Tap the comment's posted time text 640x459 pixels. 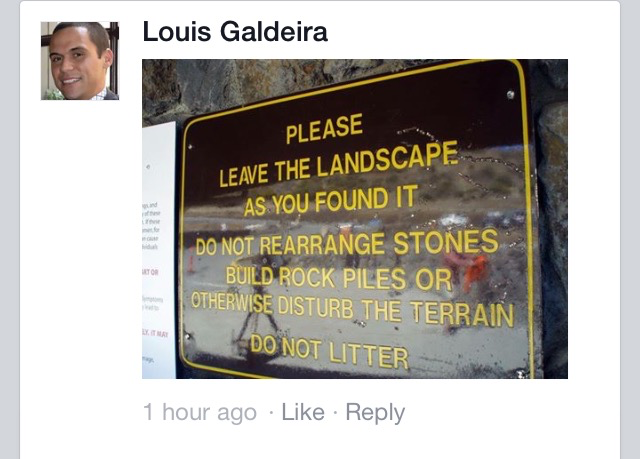coord(200,412)
